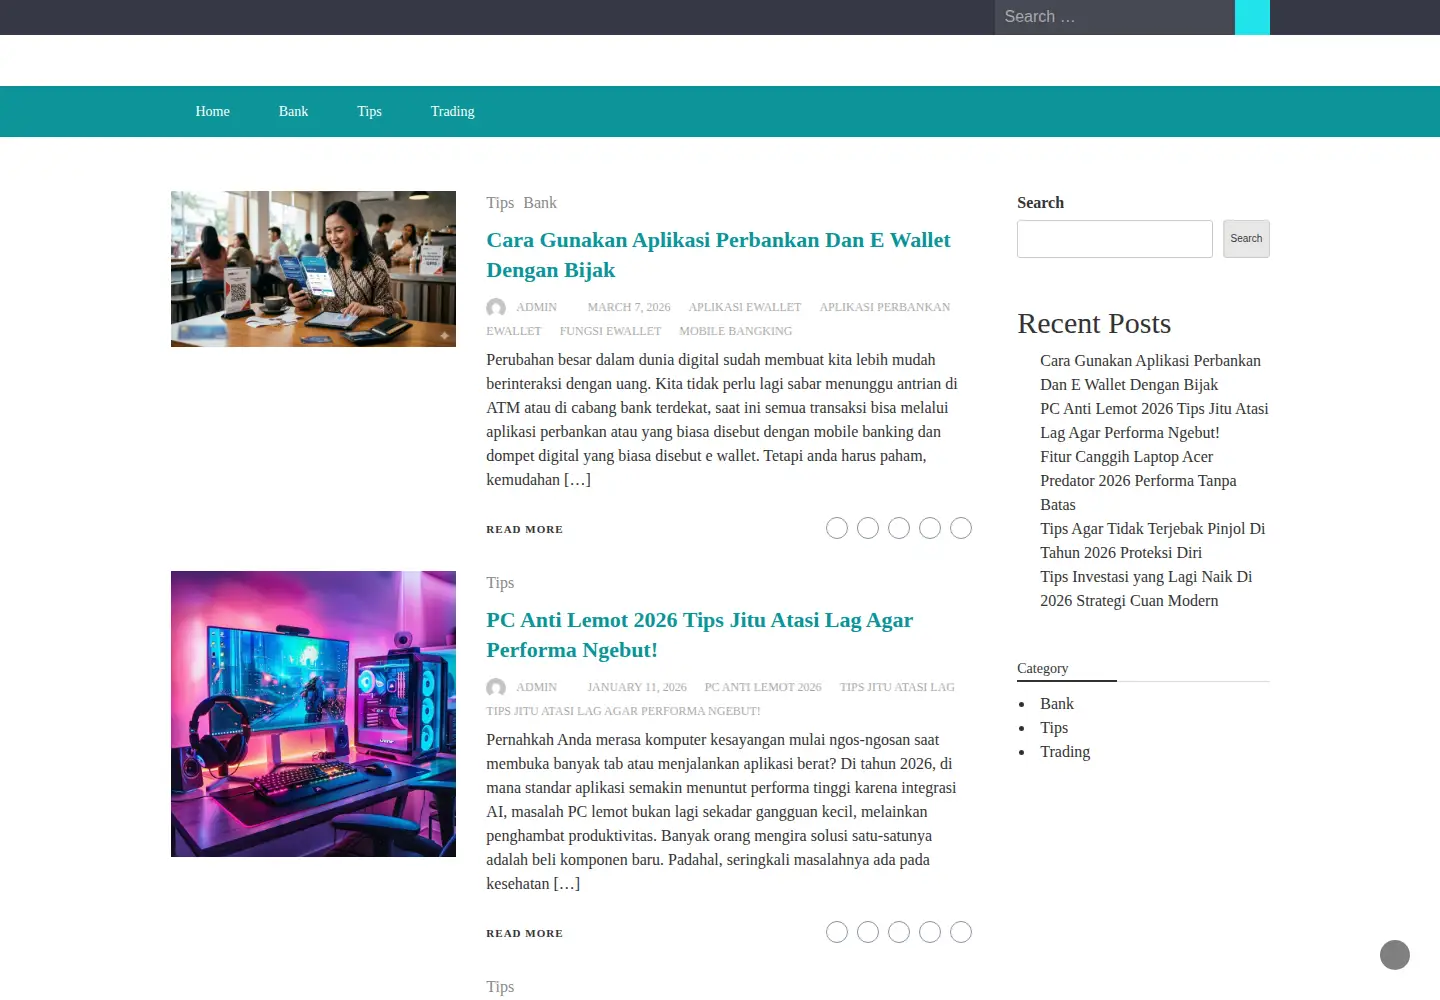Select the "APLIKASI EWALLET" tag
1440x1000 pixels.
pyautogui.click(x=745, y=307)
